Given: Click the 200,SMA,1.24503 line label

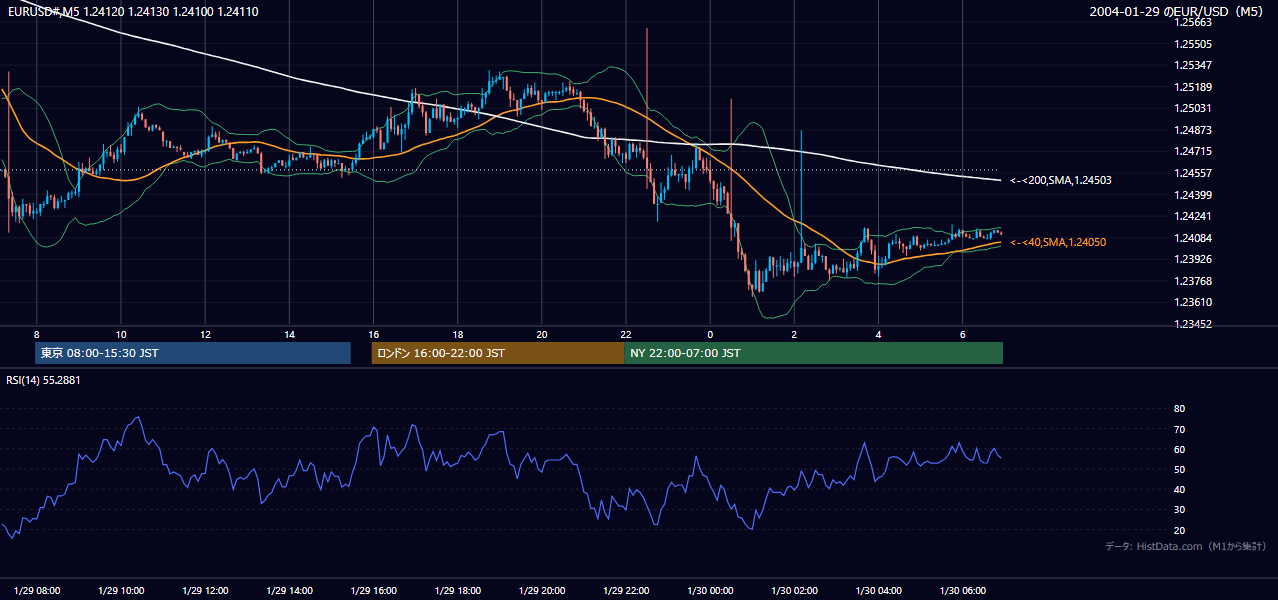Looking at the screenshot, I should (x=1060, y=180).
